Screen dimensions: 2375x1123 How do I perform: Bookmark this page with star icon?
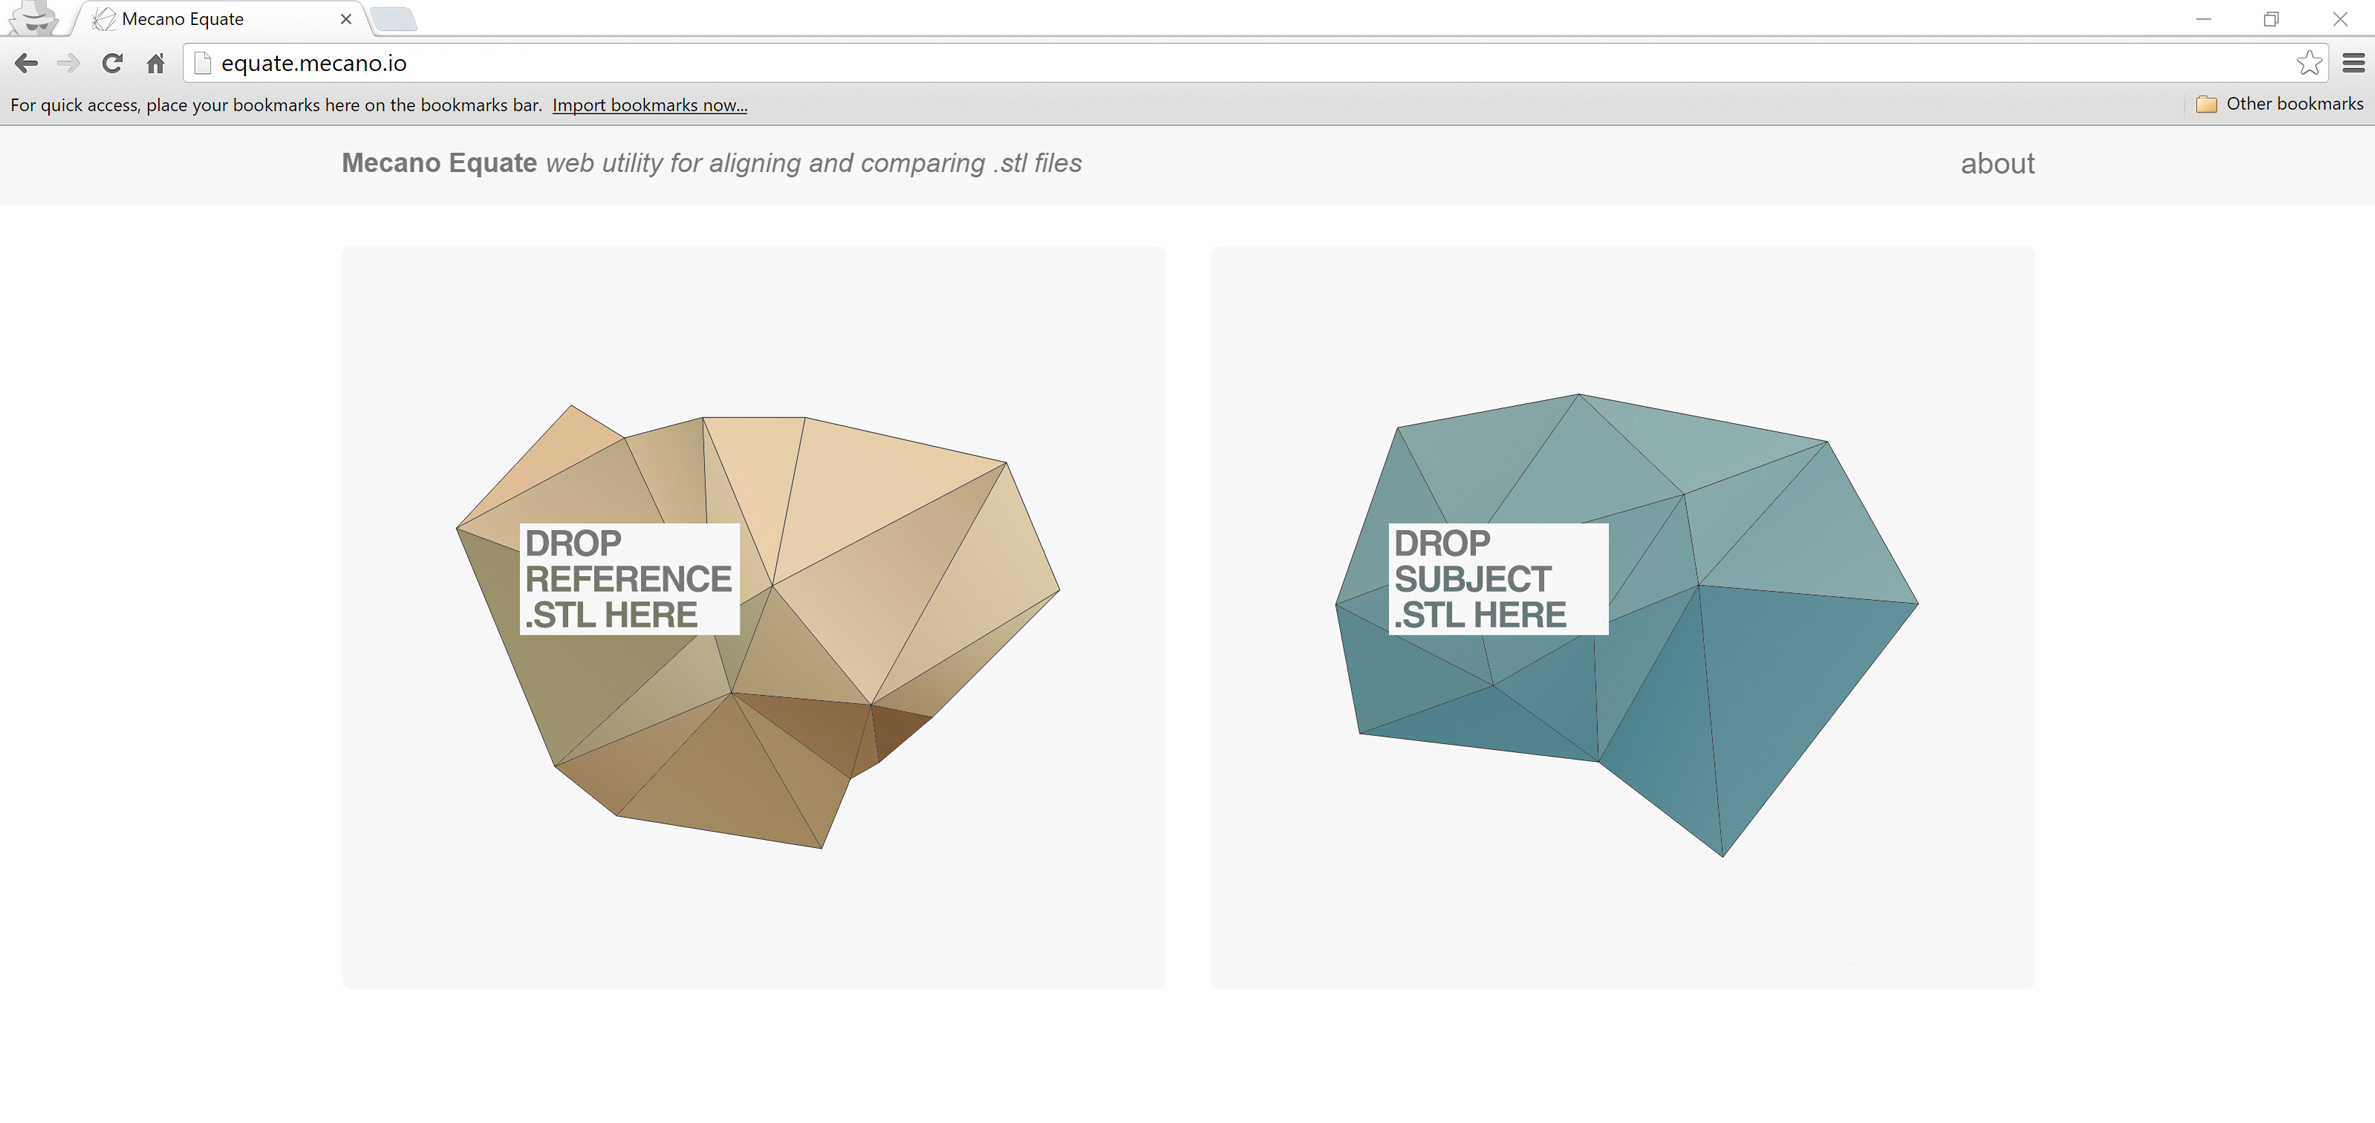pos(2309,63)
